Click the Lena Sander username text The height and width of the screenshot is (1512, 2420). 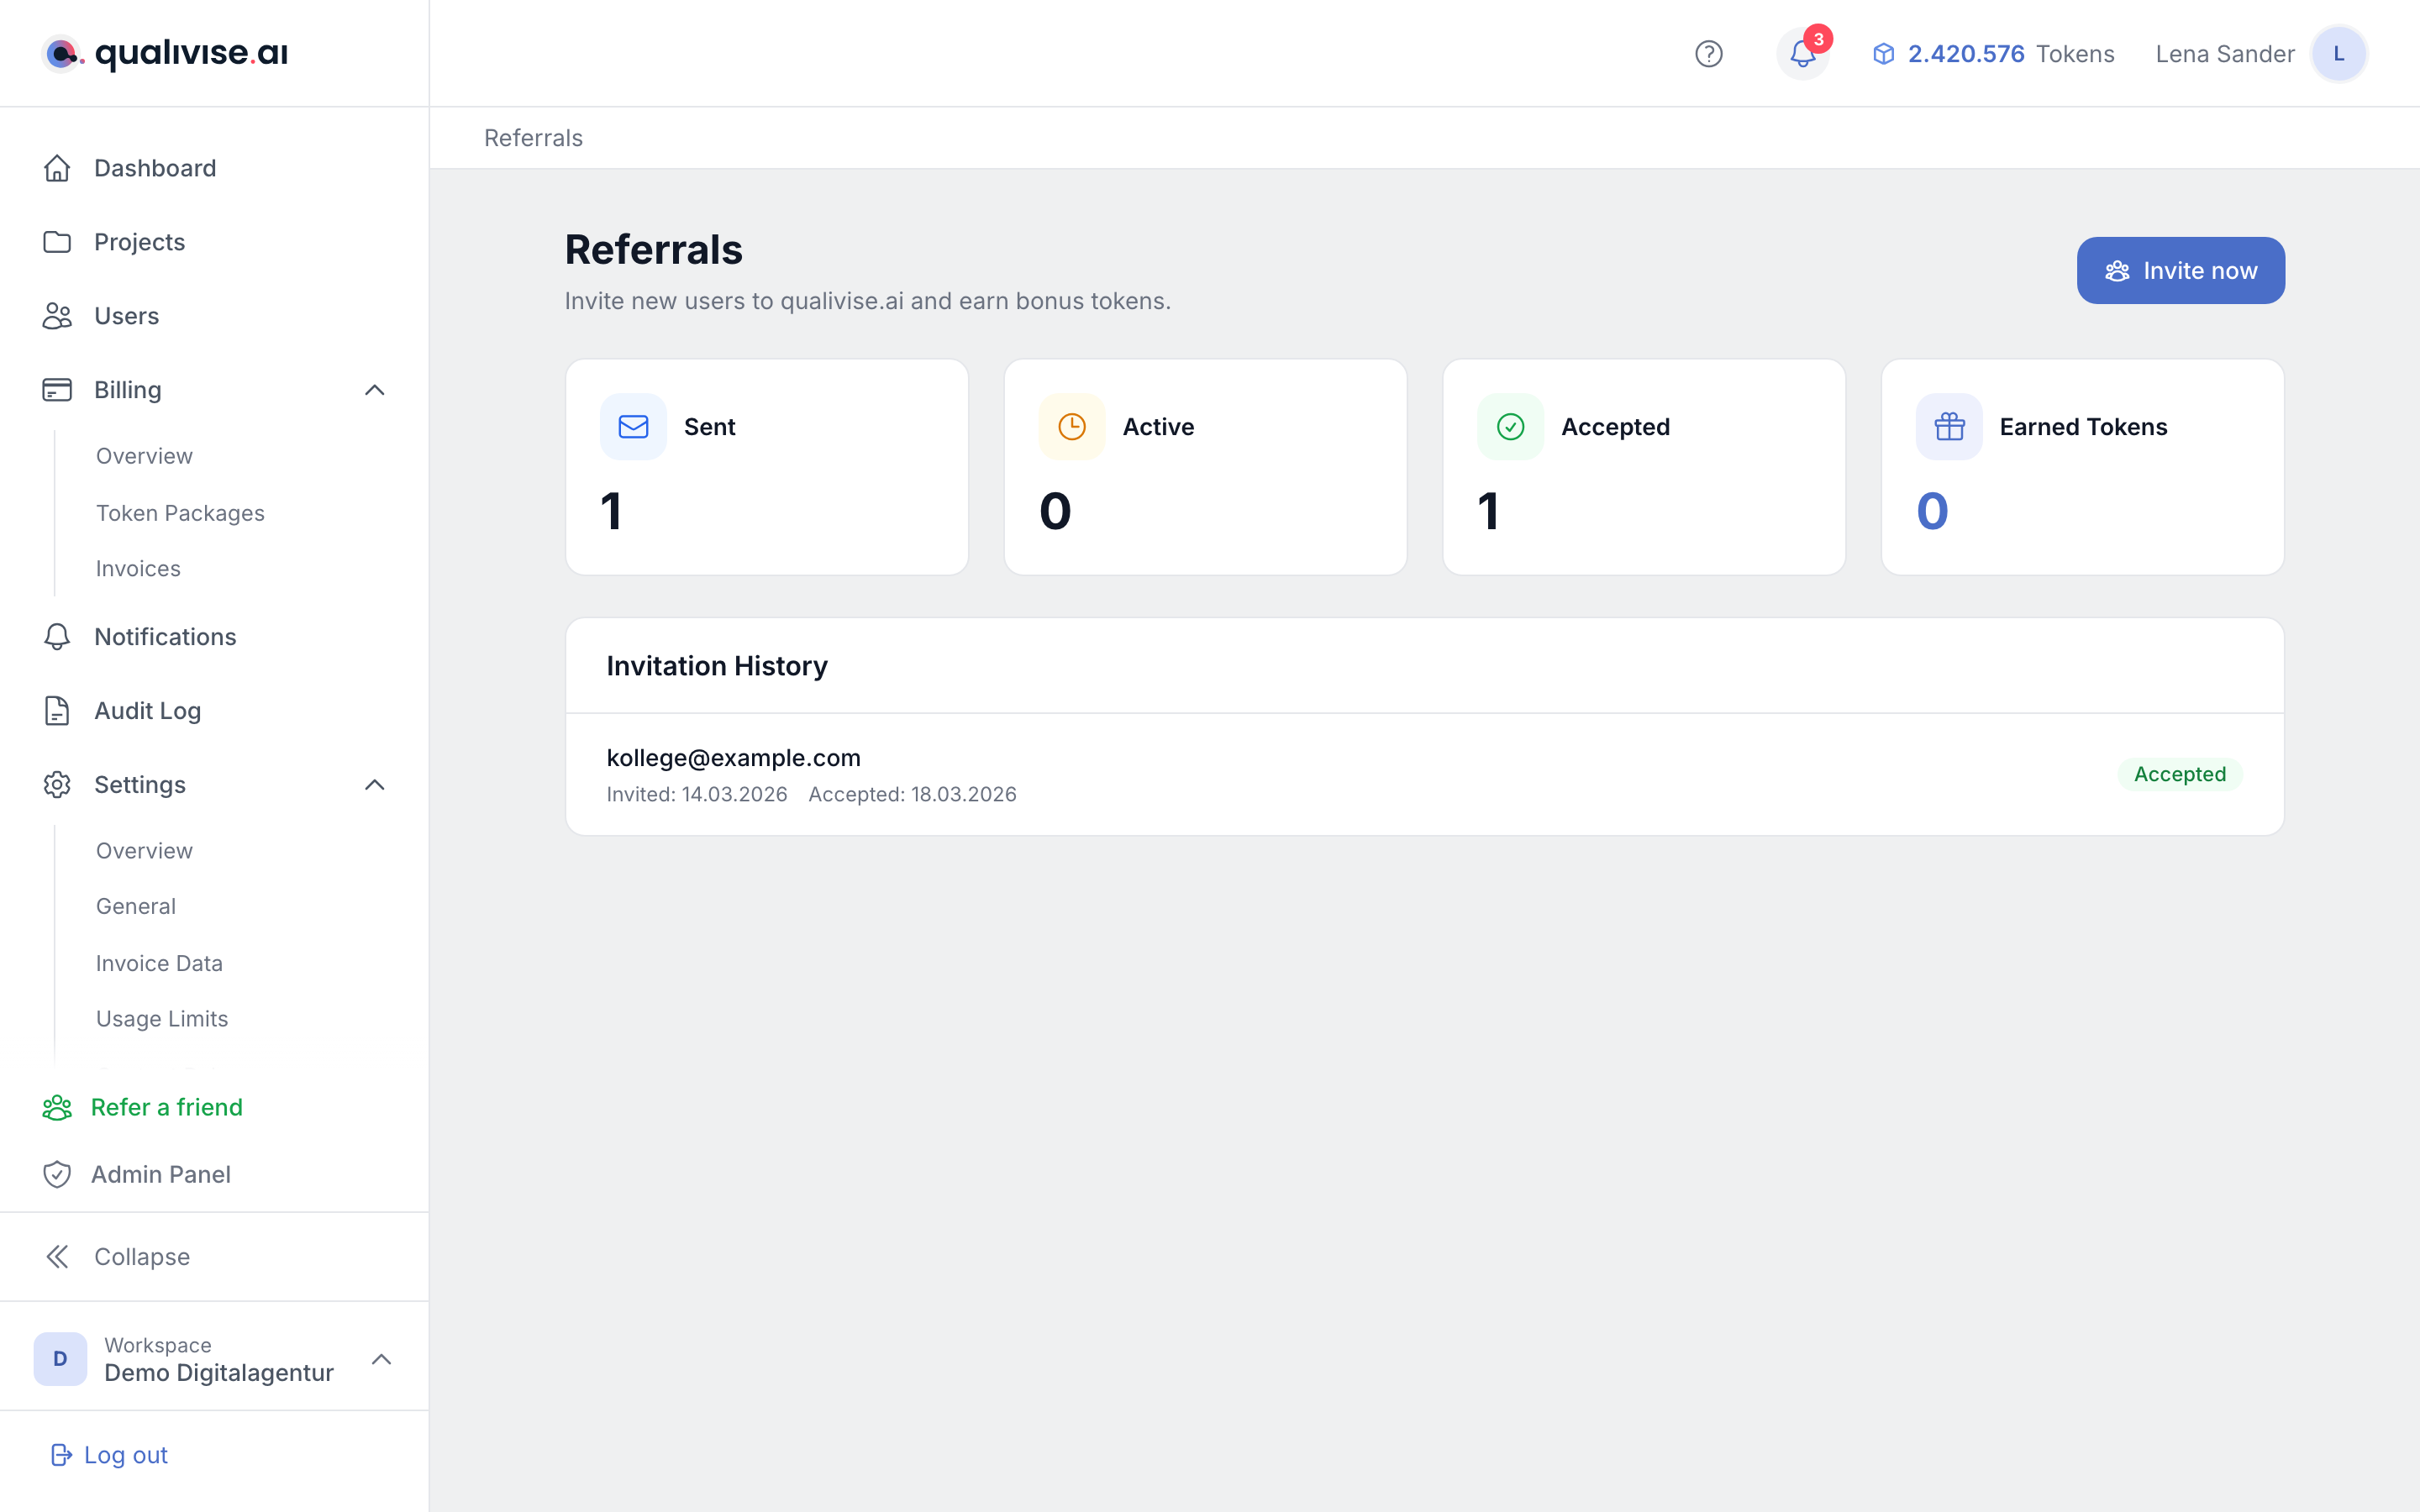[2224, 54]
